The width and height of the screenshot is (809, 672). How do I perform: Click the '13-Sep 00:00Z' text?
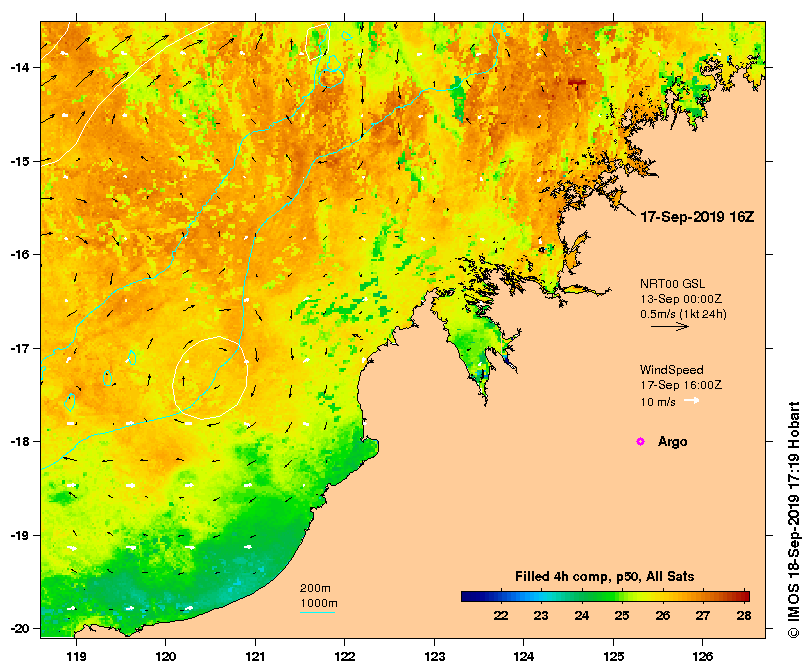point(681,299)
